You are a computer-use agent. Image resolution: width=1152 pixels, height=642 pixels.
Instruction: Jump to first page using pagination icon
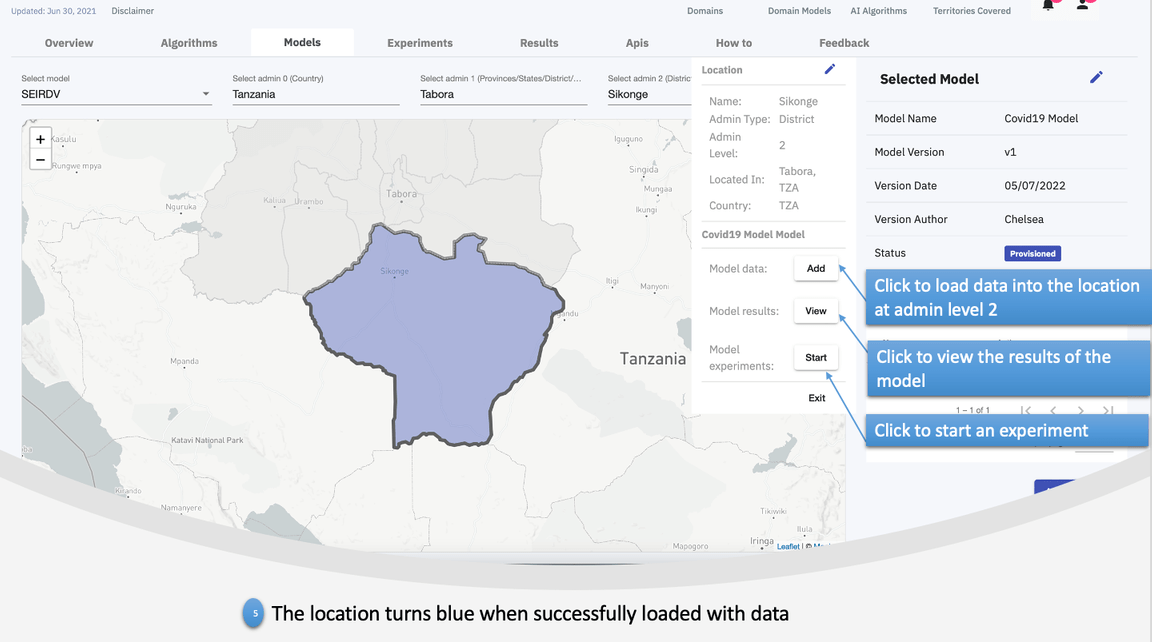click(1026, 410)
